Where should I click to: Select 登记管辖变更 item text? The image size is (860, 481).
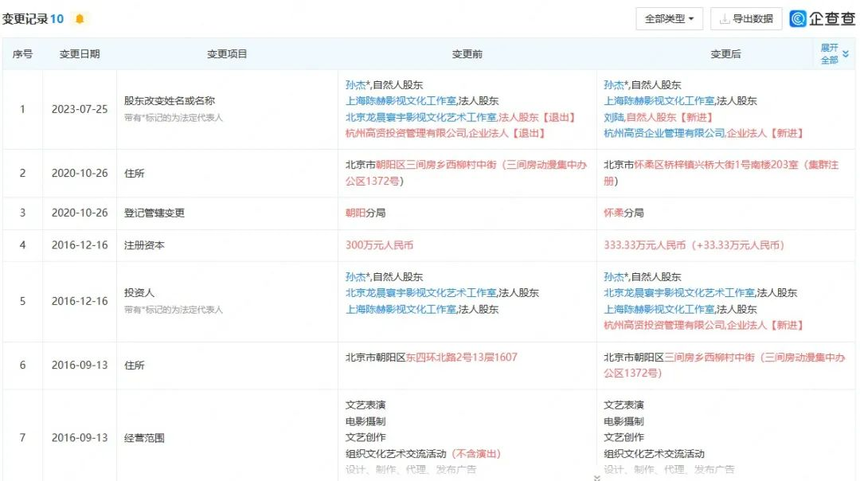coord(154,213)
